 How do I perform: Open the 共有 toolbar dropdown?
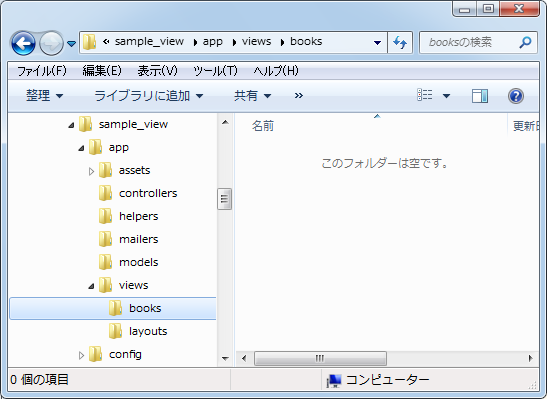point(252,96)
